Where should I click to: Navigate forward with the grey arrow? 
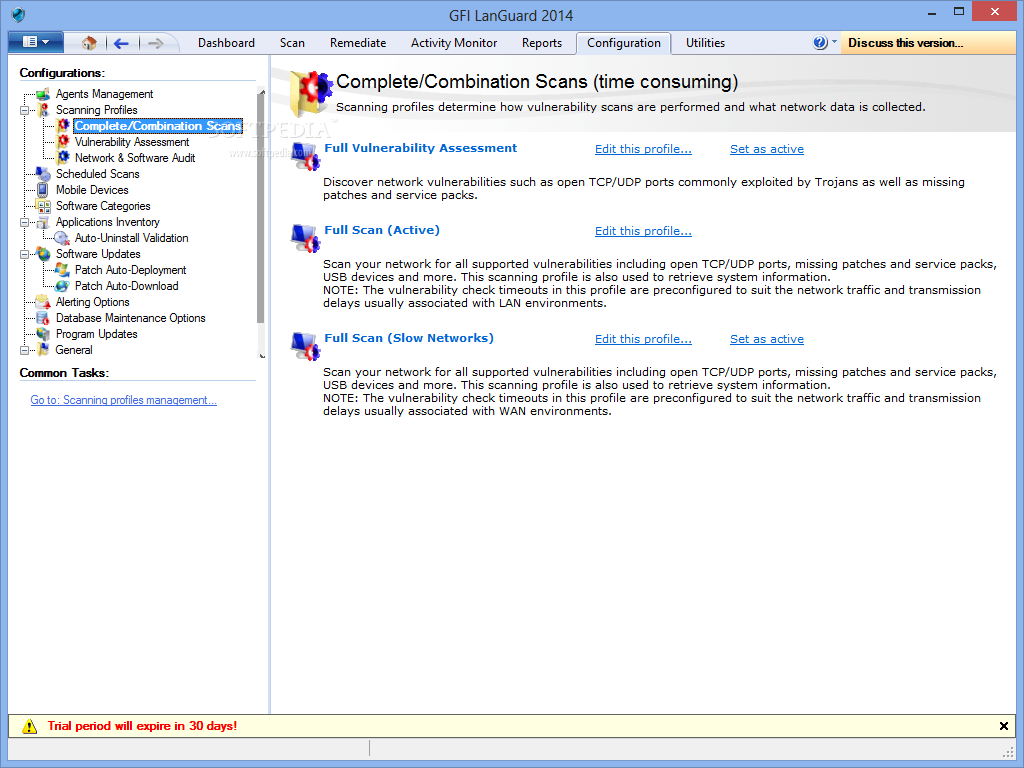[155, 44]
